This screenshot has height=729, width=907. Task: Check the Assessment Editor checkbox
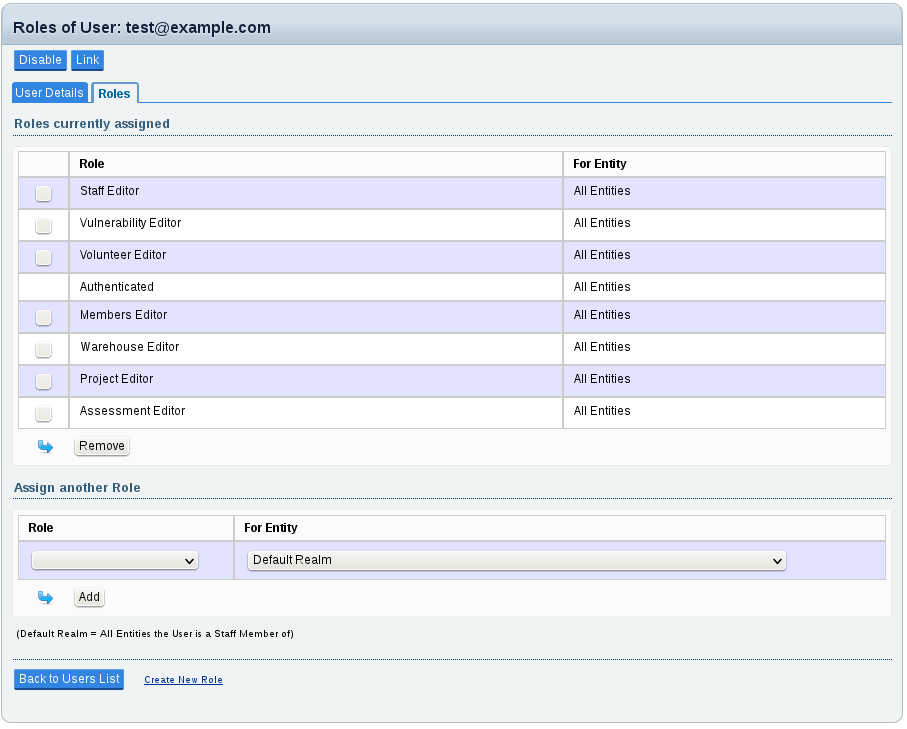[x=43, y=413]
